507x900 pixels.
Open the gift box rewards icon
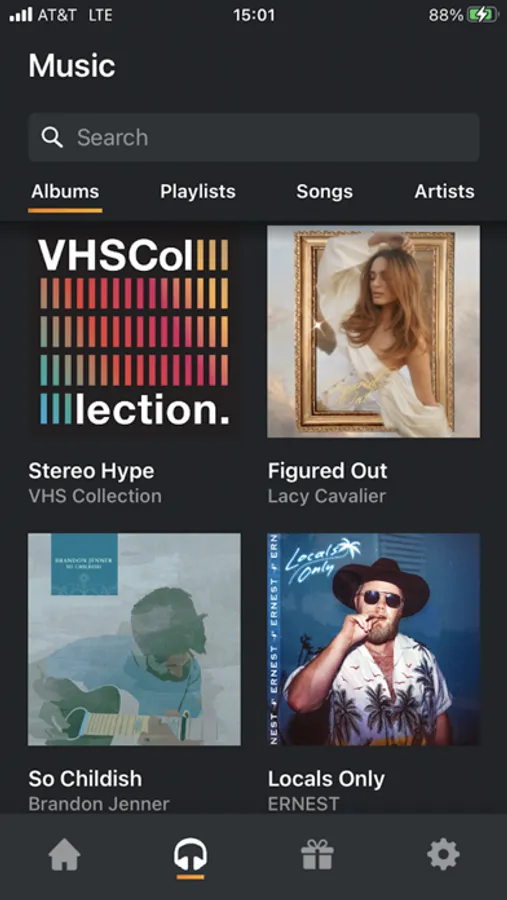[317, 855]
